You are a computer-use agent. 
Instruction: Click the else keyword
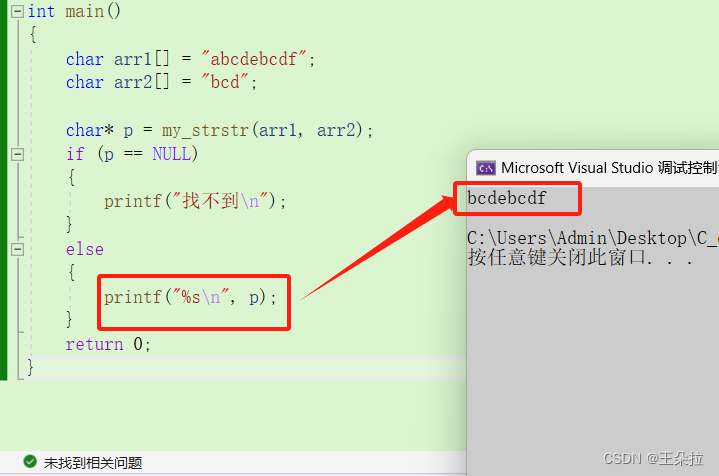(85, 249)
